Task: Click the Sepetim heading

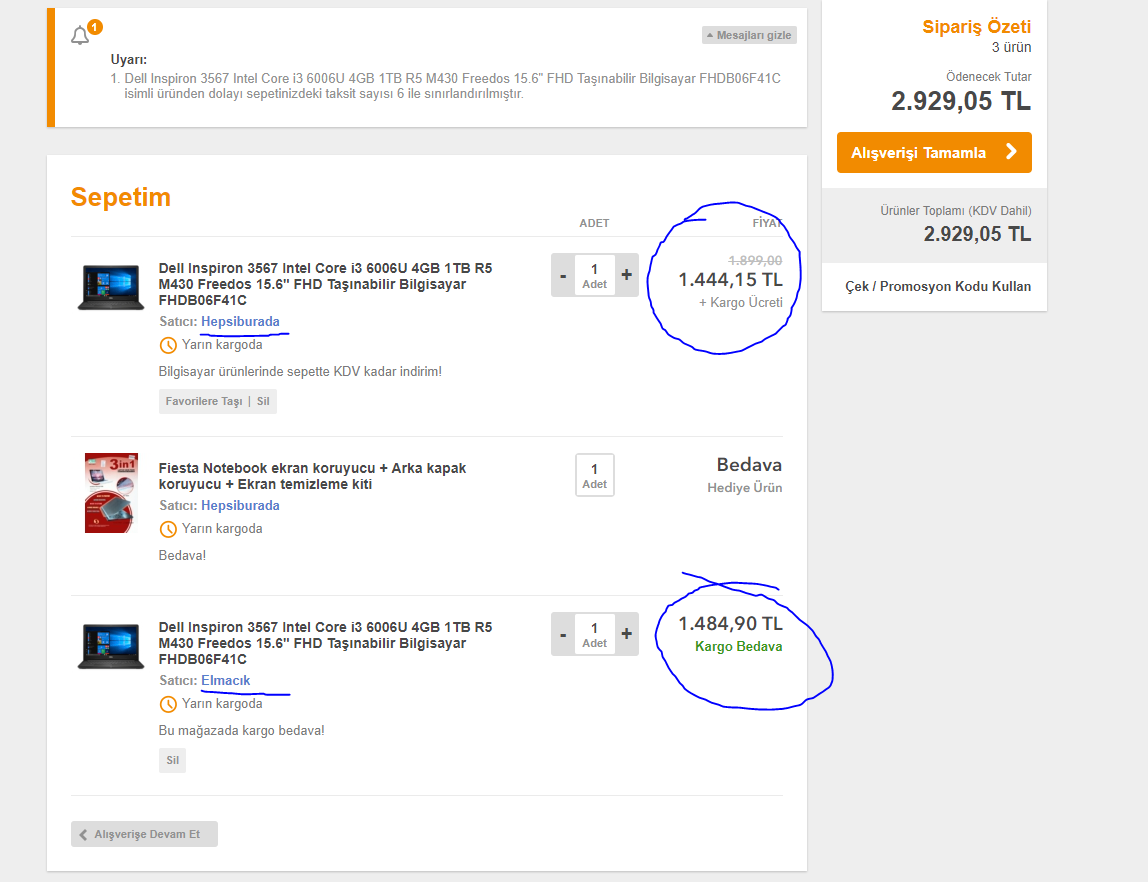Action: coord(121,197)
